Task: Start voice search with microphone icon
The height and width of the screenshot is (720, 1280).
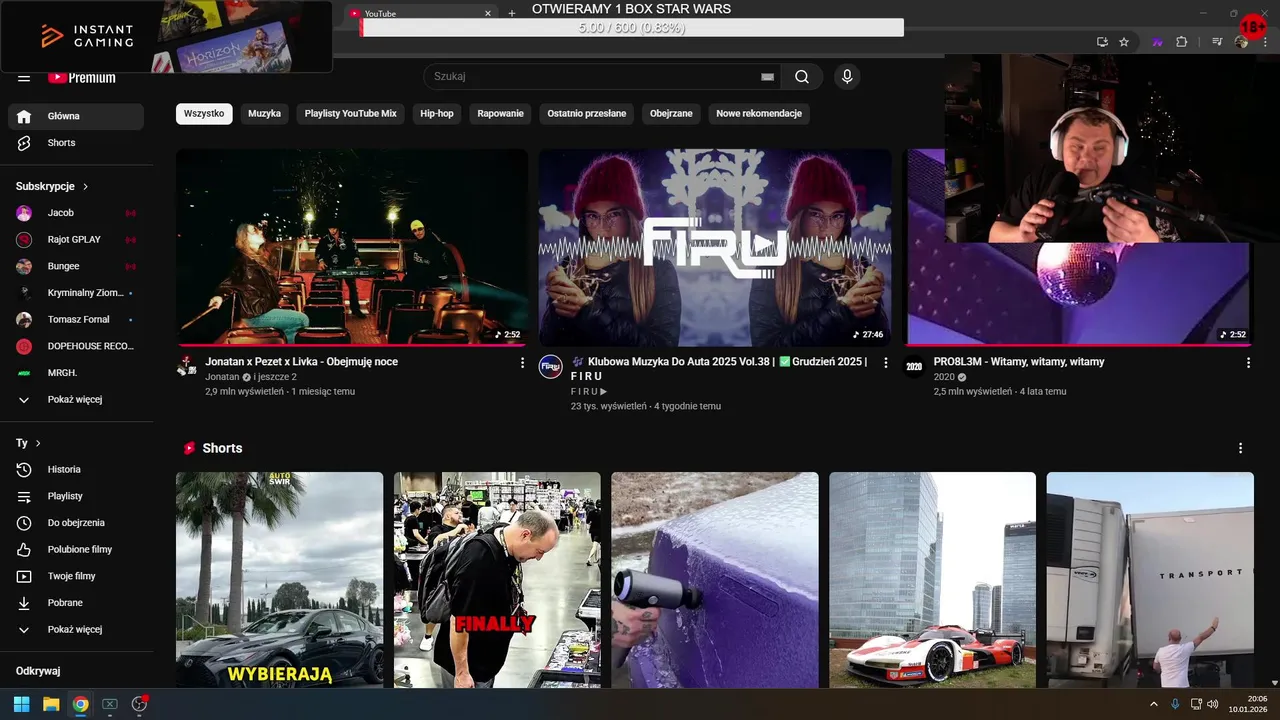Action: tap(847, 77)
